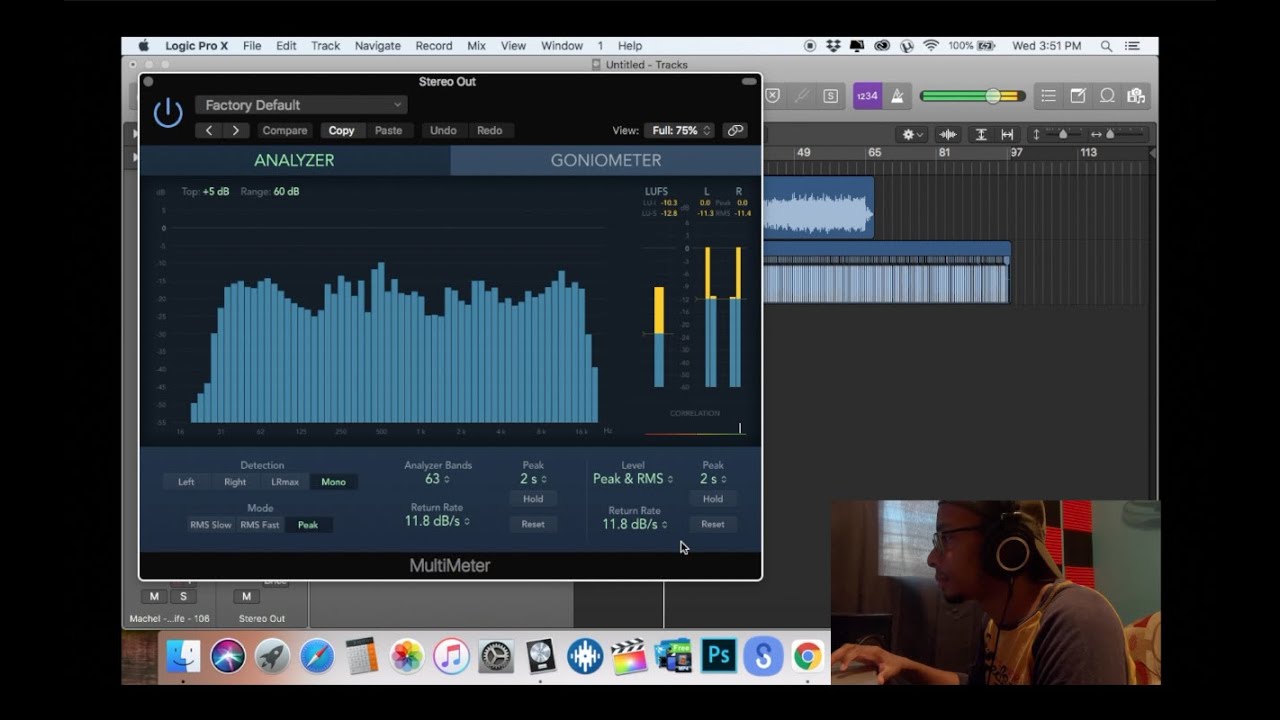Toggle the waveform zoom button
Image resolution: width=1280 pixels, height=720 pixels.
(x=948, y=134)
